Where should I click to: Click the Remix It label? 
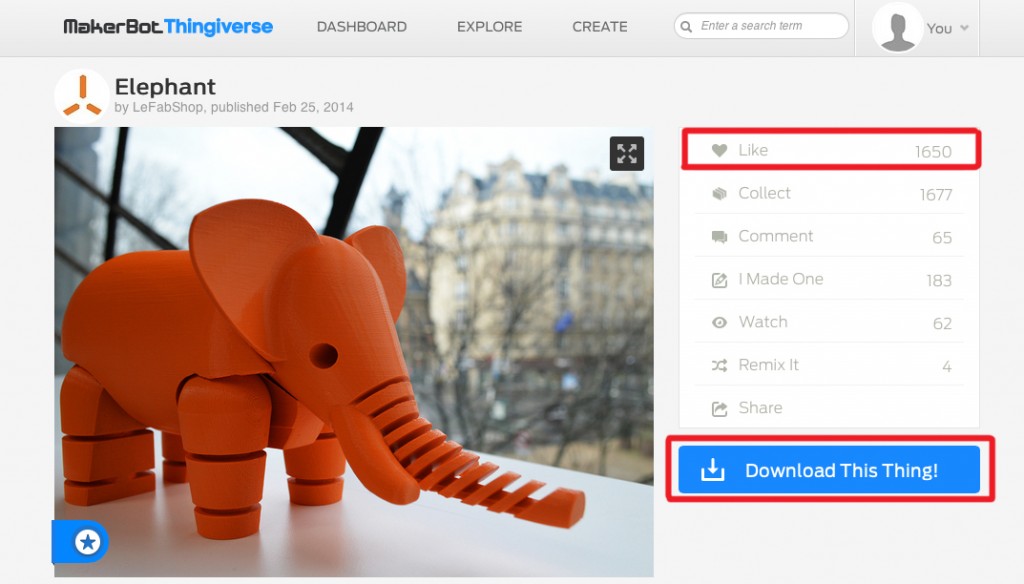pos(769,365)
